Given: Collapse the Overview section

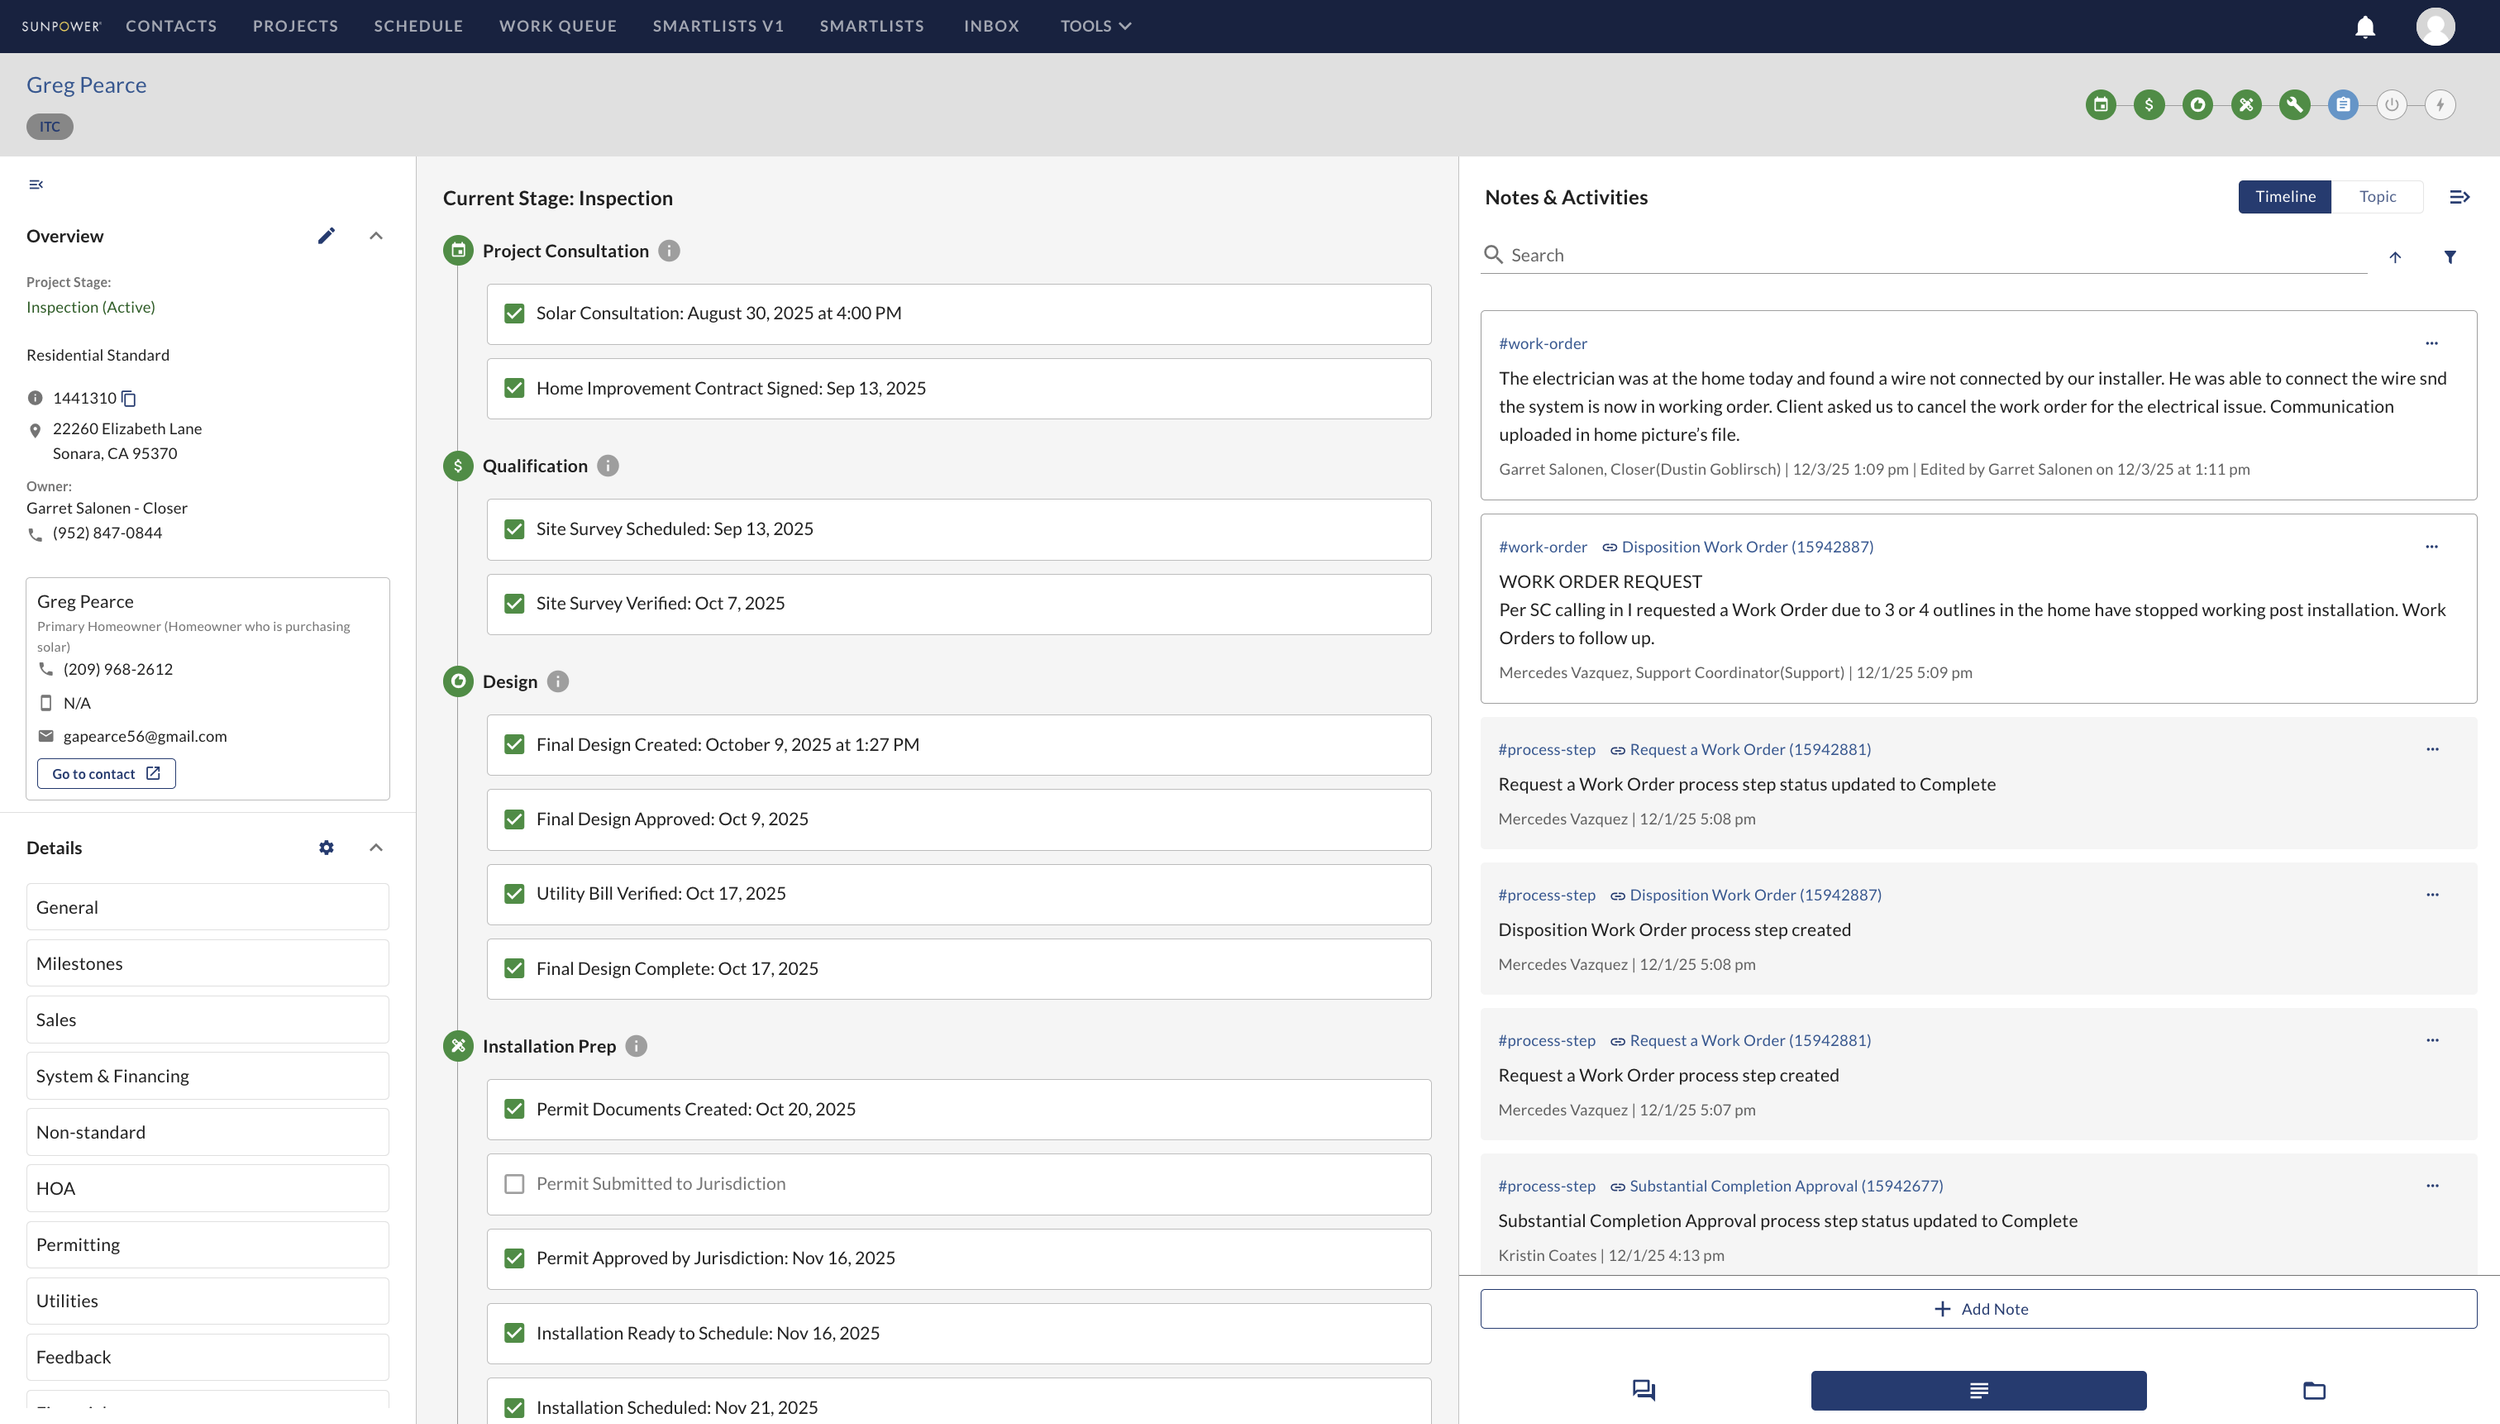Looking at the screenshot, I should tap(376, 235).
